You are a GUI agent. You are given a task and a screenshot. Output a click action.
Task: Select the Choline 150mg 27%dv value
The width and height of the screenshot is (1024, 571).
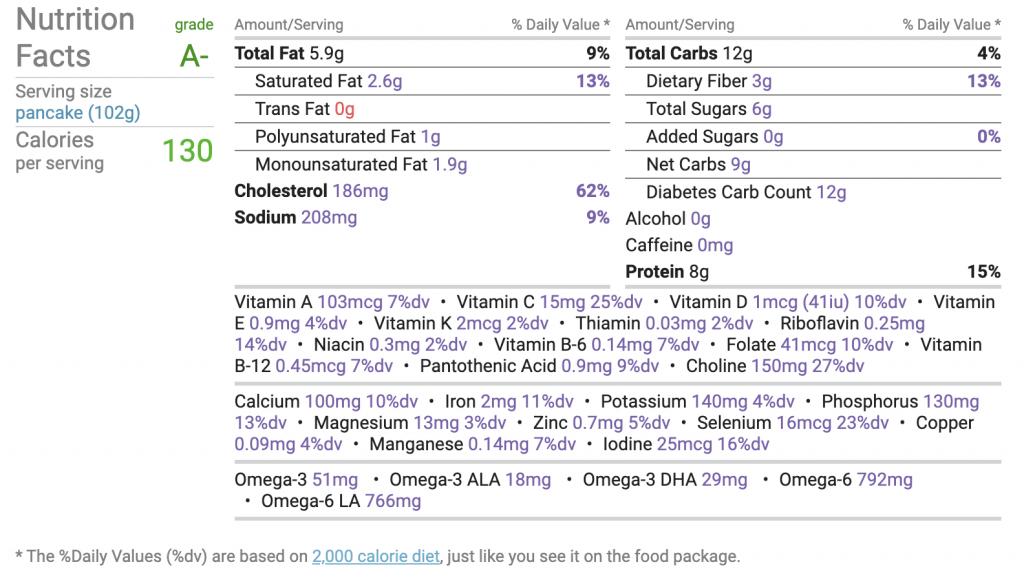pos(808,366)
